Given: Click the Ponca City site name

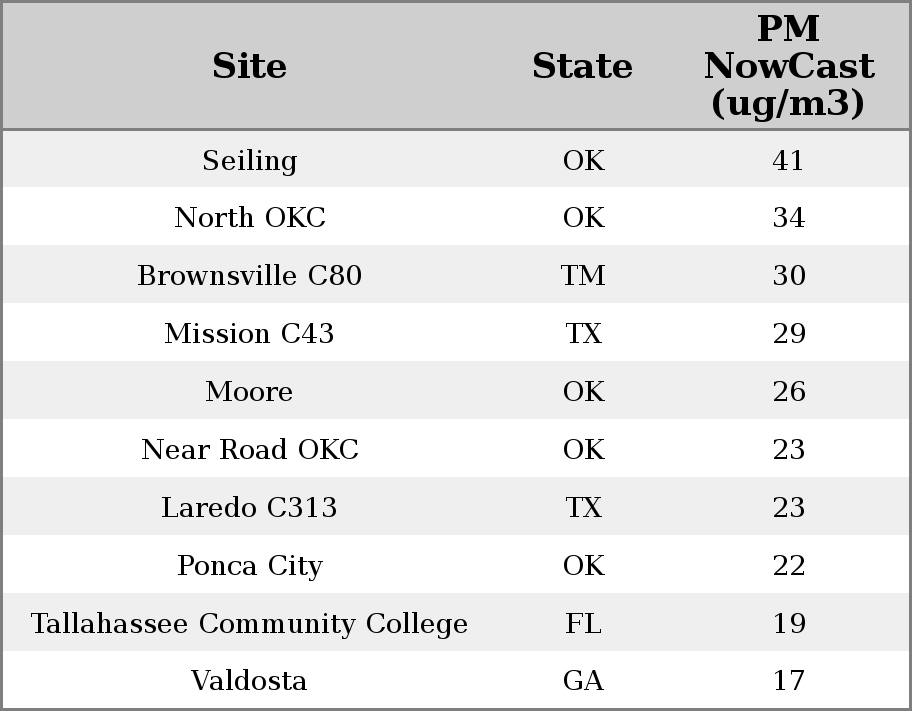Looking at the screenshot, I should pyautogui.click(x=249, y=566).
